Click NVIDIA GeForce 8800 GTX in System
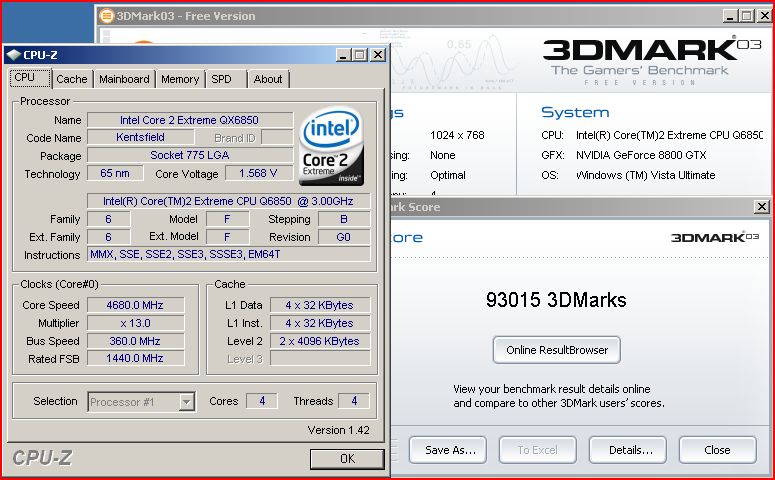The width and height of the screenshot is (775, 480). 641,155
